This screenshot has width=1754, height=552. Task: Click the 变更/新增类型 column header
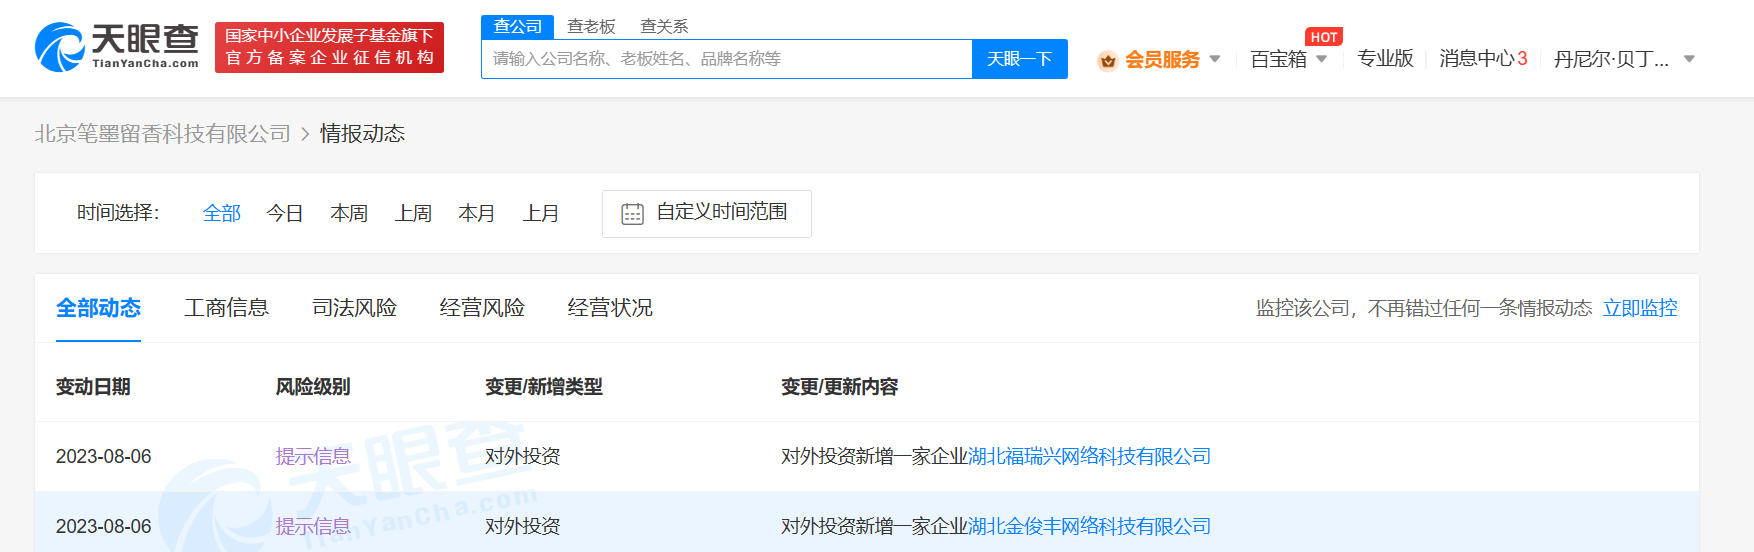click(544, 387)
